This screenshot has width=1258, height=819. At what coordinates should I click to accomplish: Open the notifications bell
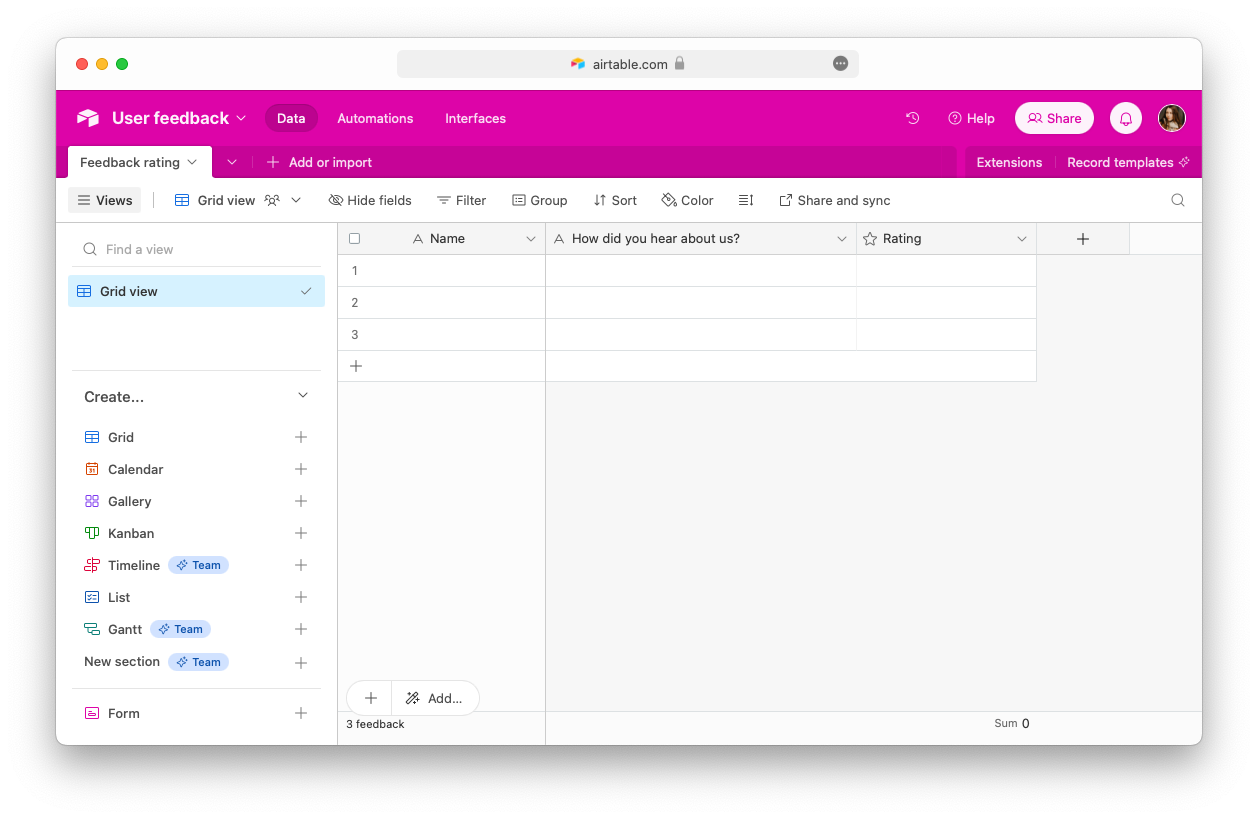pyautogui.click(x=1126, y=118)
